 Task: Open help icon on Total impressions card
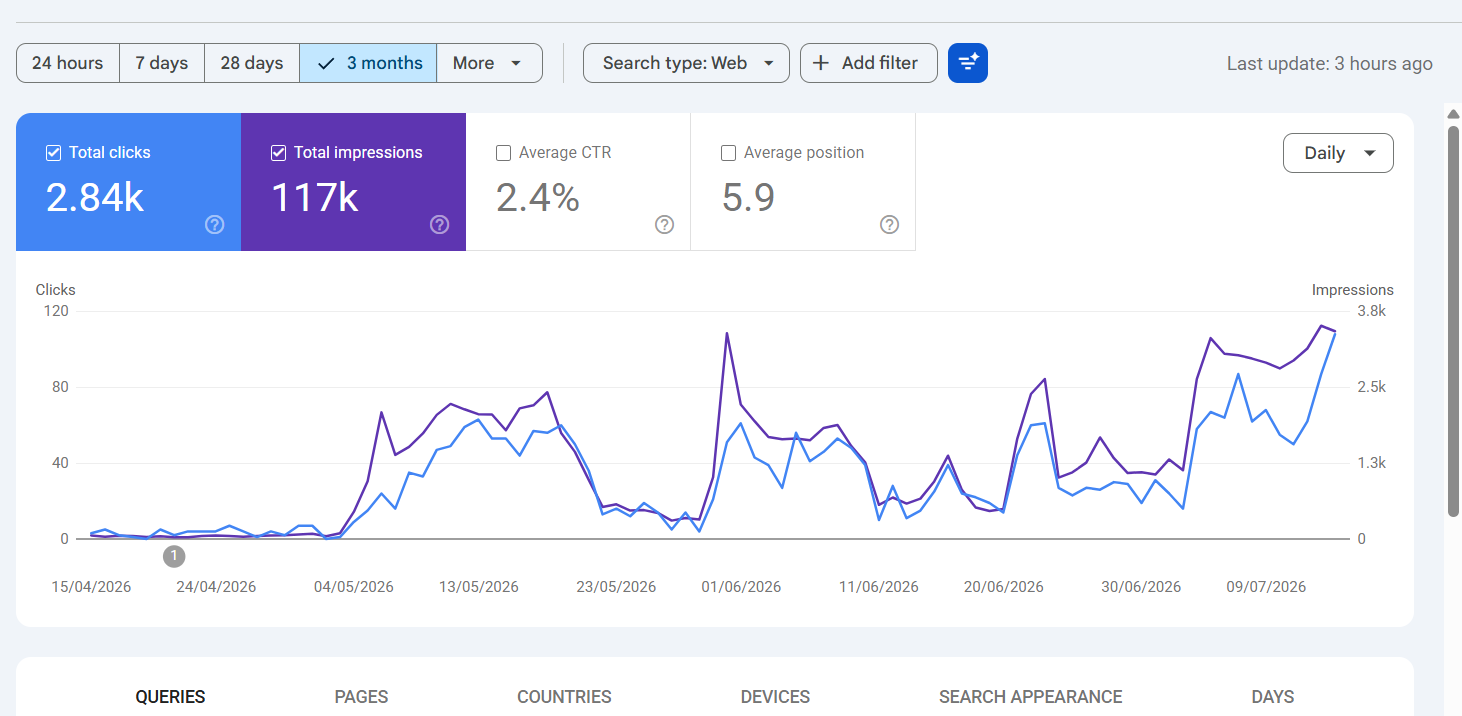439,224
